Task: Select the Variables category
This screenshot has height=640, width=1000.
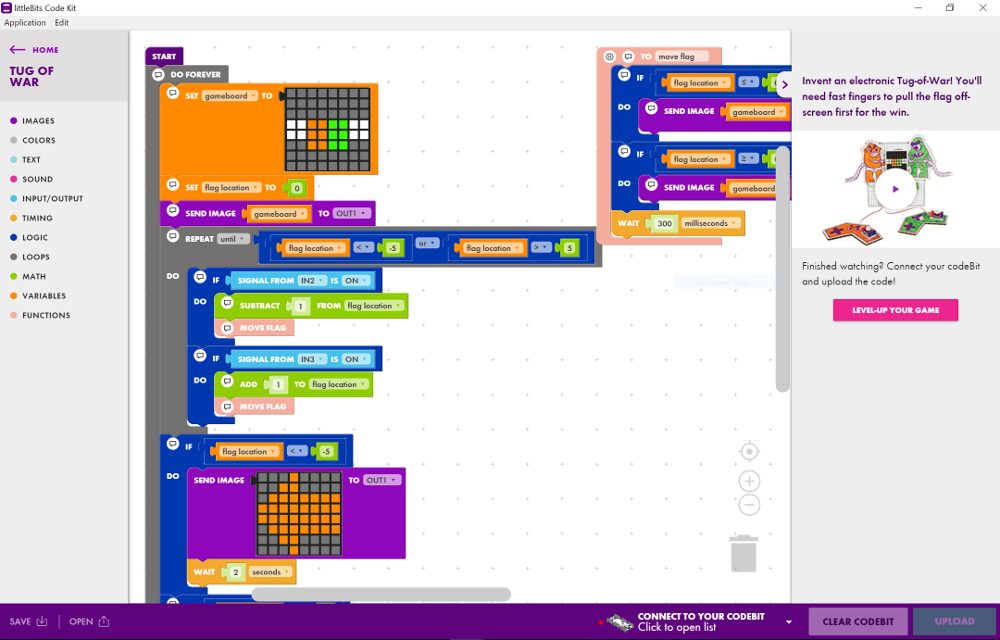Action: (45, 296)
